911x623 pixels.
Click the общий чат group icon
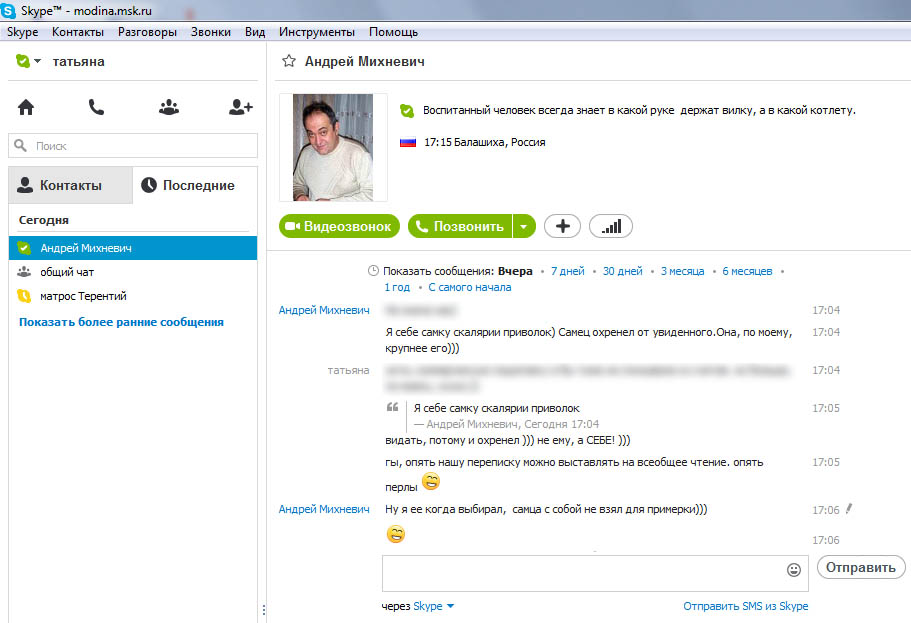24,271
